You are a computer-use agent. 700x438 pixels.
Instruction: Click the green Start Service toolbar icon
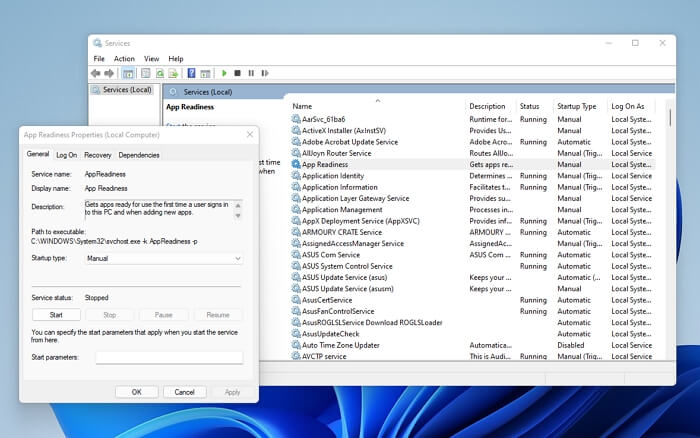coord(225,73)
